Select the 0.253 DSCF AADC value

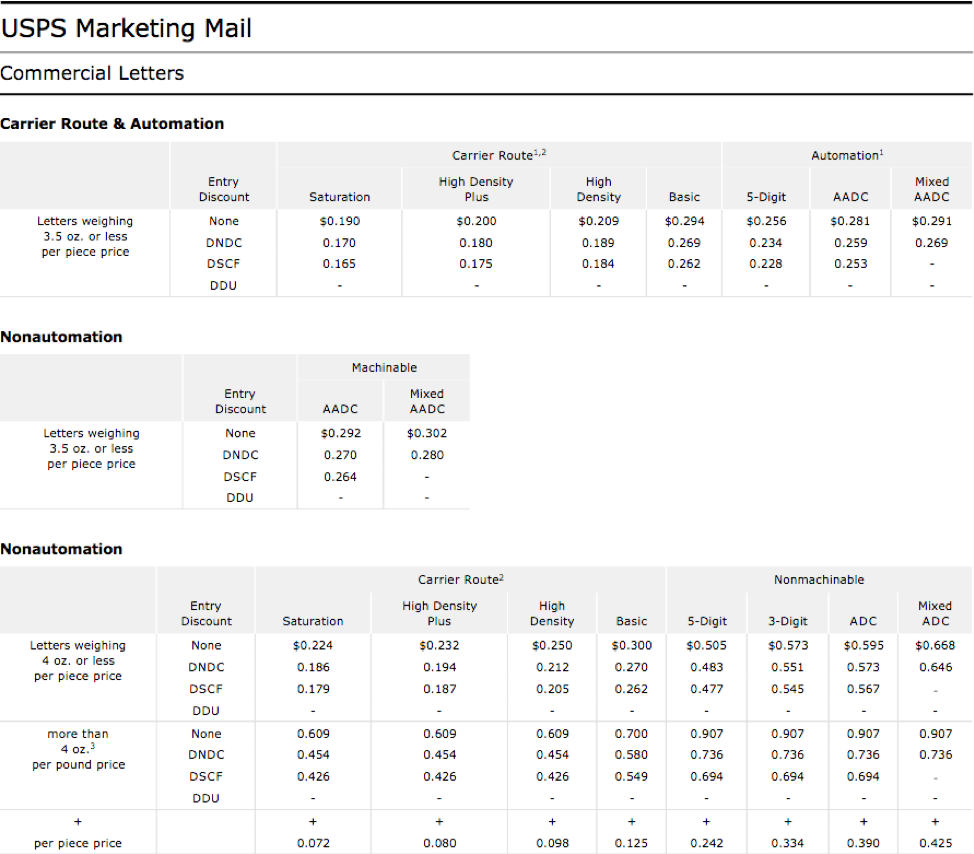pos(850,264)
